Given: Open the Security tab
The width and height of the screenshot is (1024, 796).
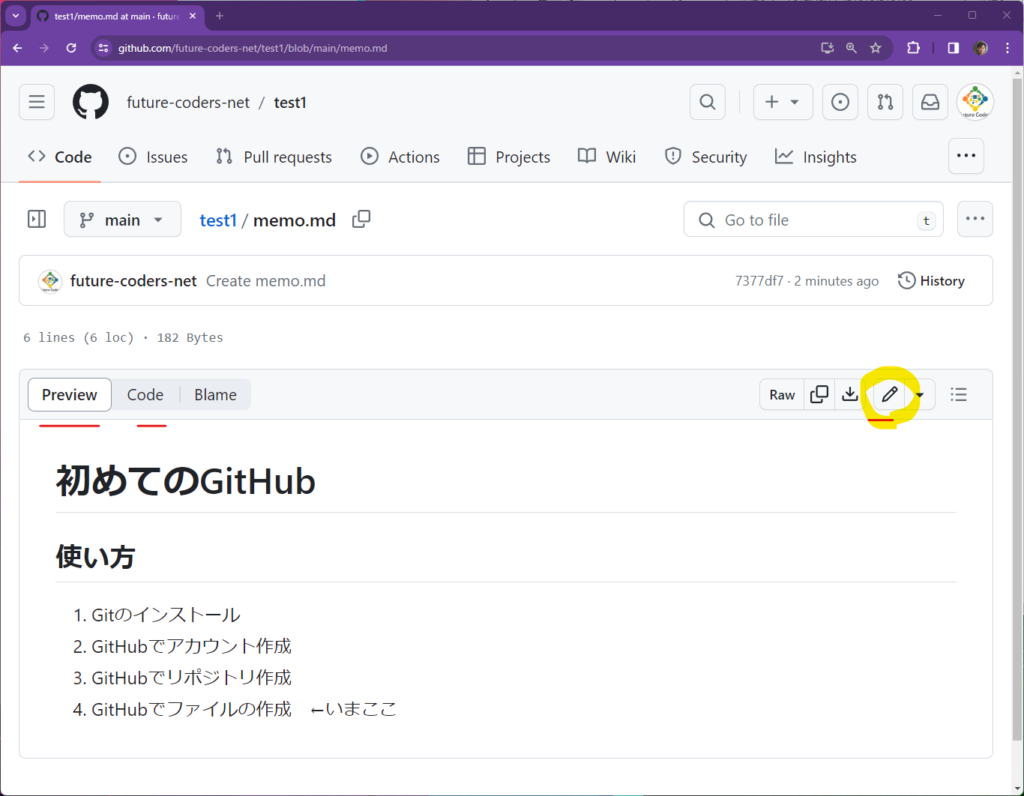Looking at the screenshot, I should point(705,157).
